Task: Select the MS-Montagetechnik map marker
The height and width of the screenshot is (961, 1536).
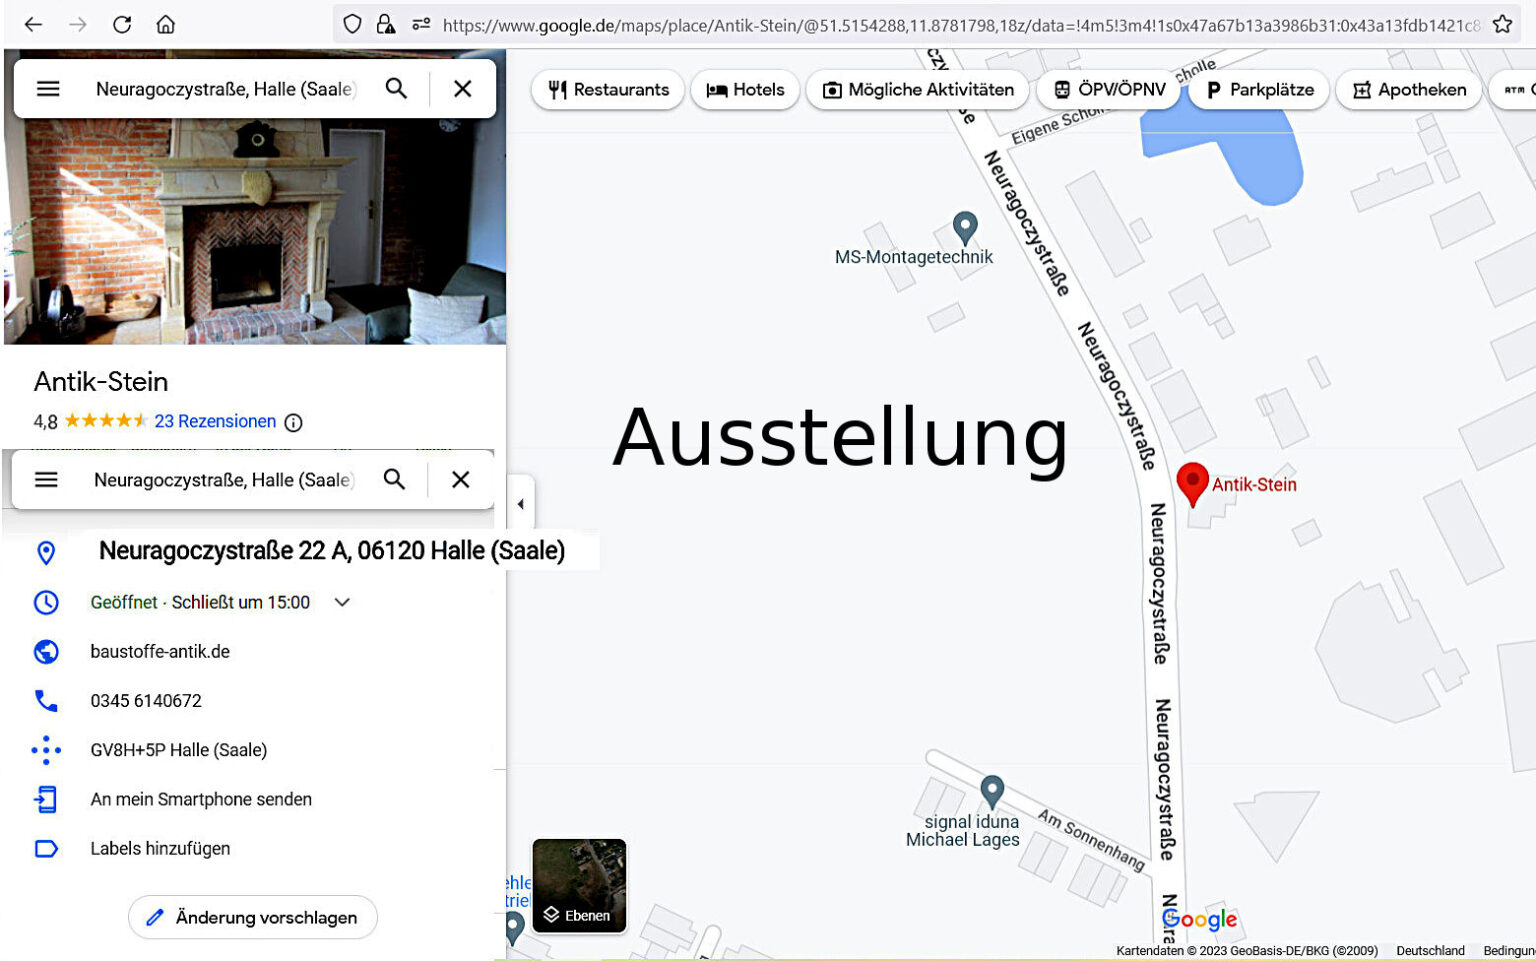Action: (x=964, y=228)
